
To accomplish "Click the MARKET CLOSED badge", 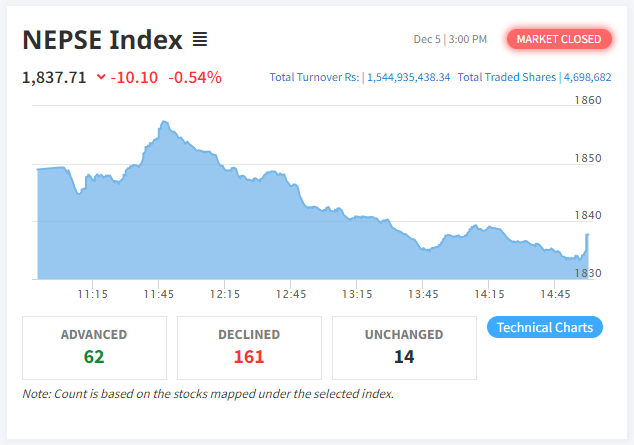I will pyautogui.click(x=560, y=39).
